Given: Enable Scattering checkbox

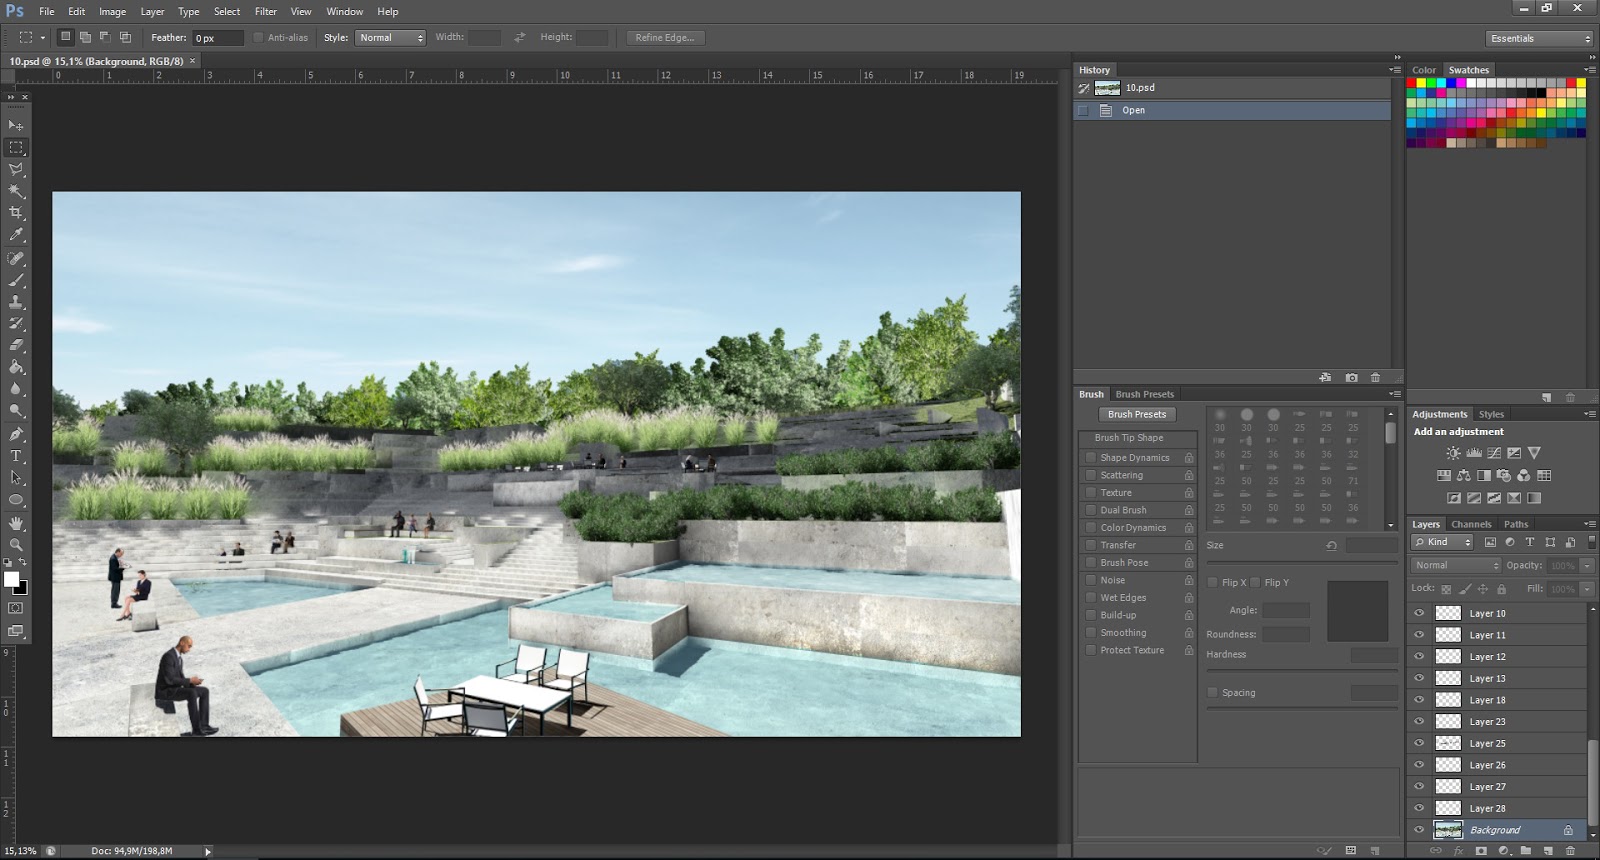Looking at the screenshot, I should coord(1091,475).
